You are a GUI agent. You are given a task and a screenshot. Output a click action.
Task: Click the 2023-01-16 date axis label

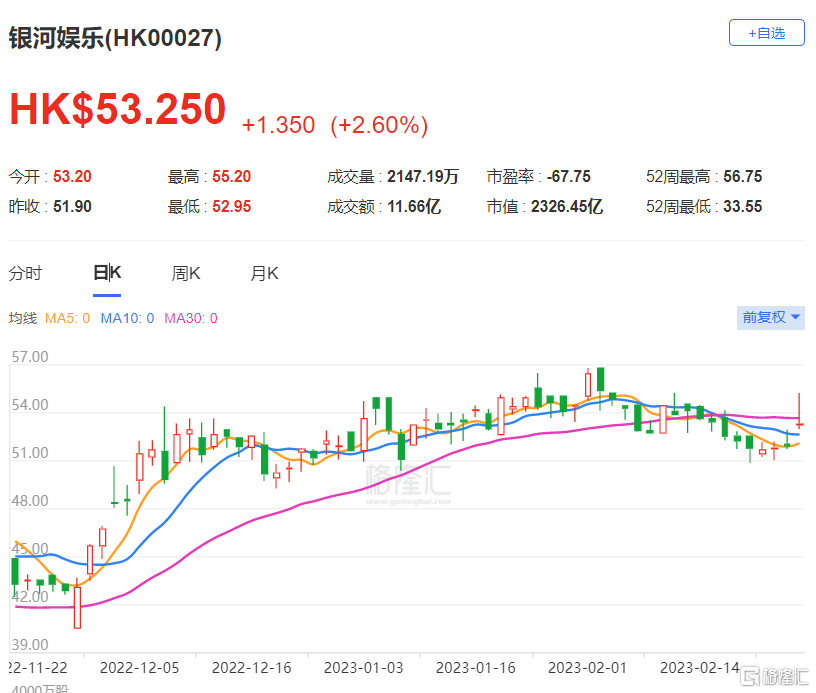[x=476, y=668]
